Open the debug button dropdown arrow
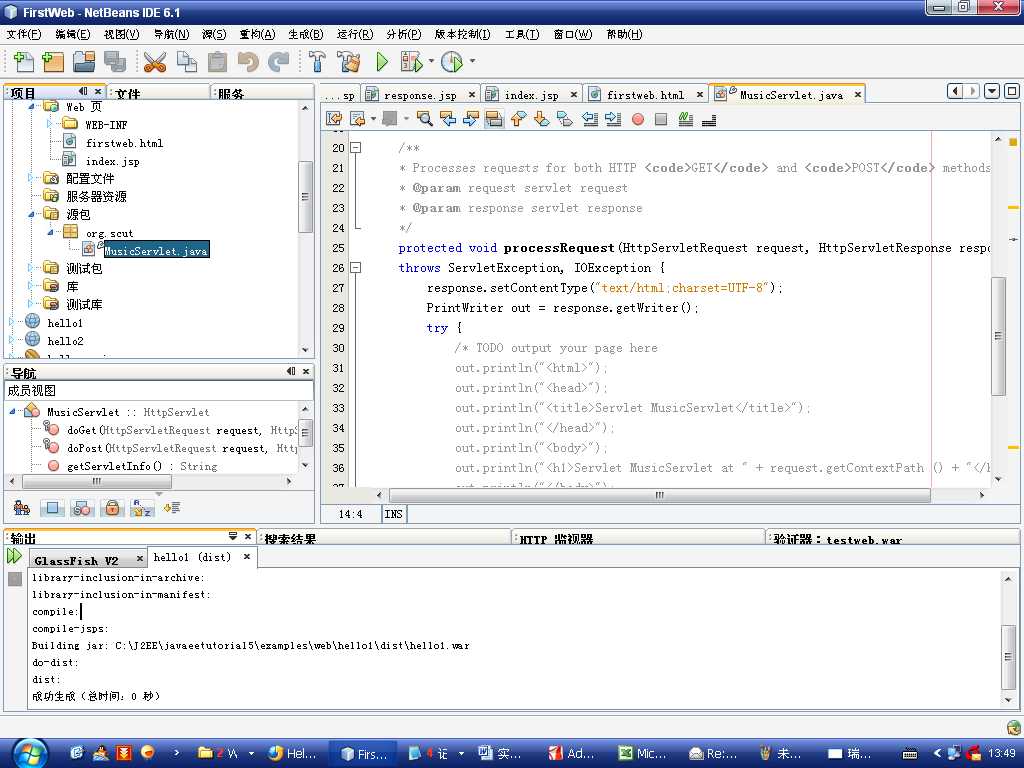 point(431,62)
